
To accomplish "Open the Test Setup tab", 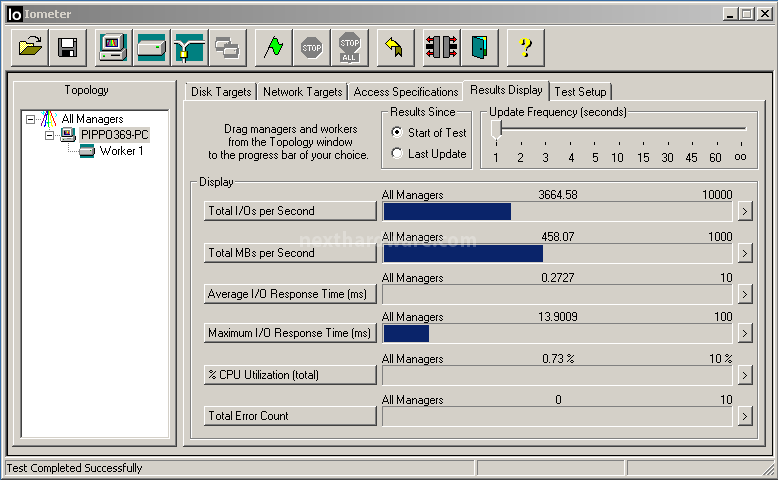I will click(581, 92).
